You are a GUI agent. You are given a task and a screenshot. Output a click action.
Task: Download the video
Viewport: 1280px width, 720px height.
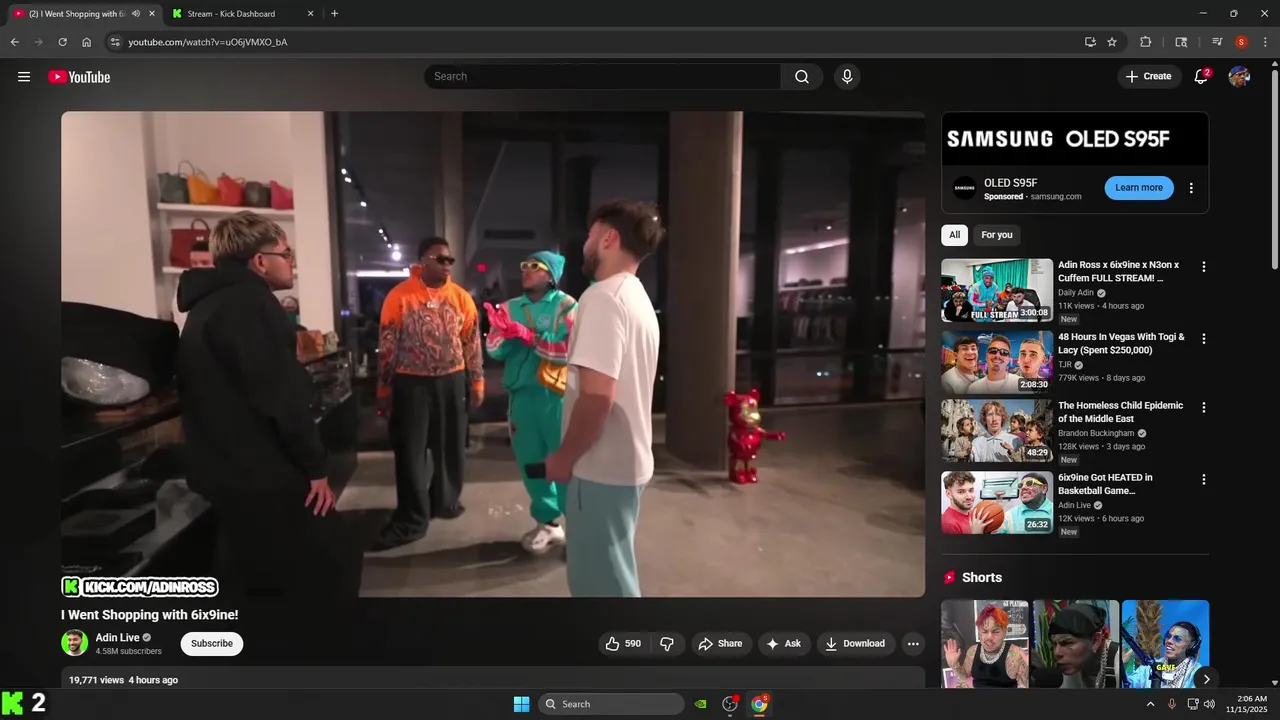pos(855,644)
